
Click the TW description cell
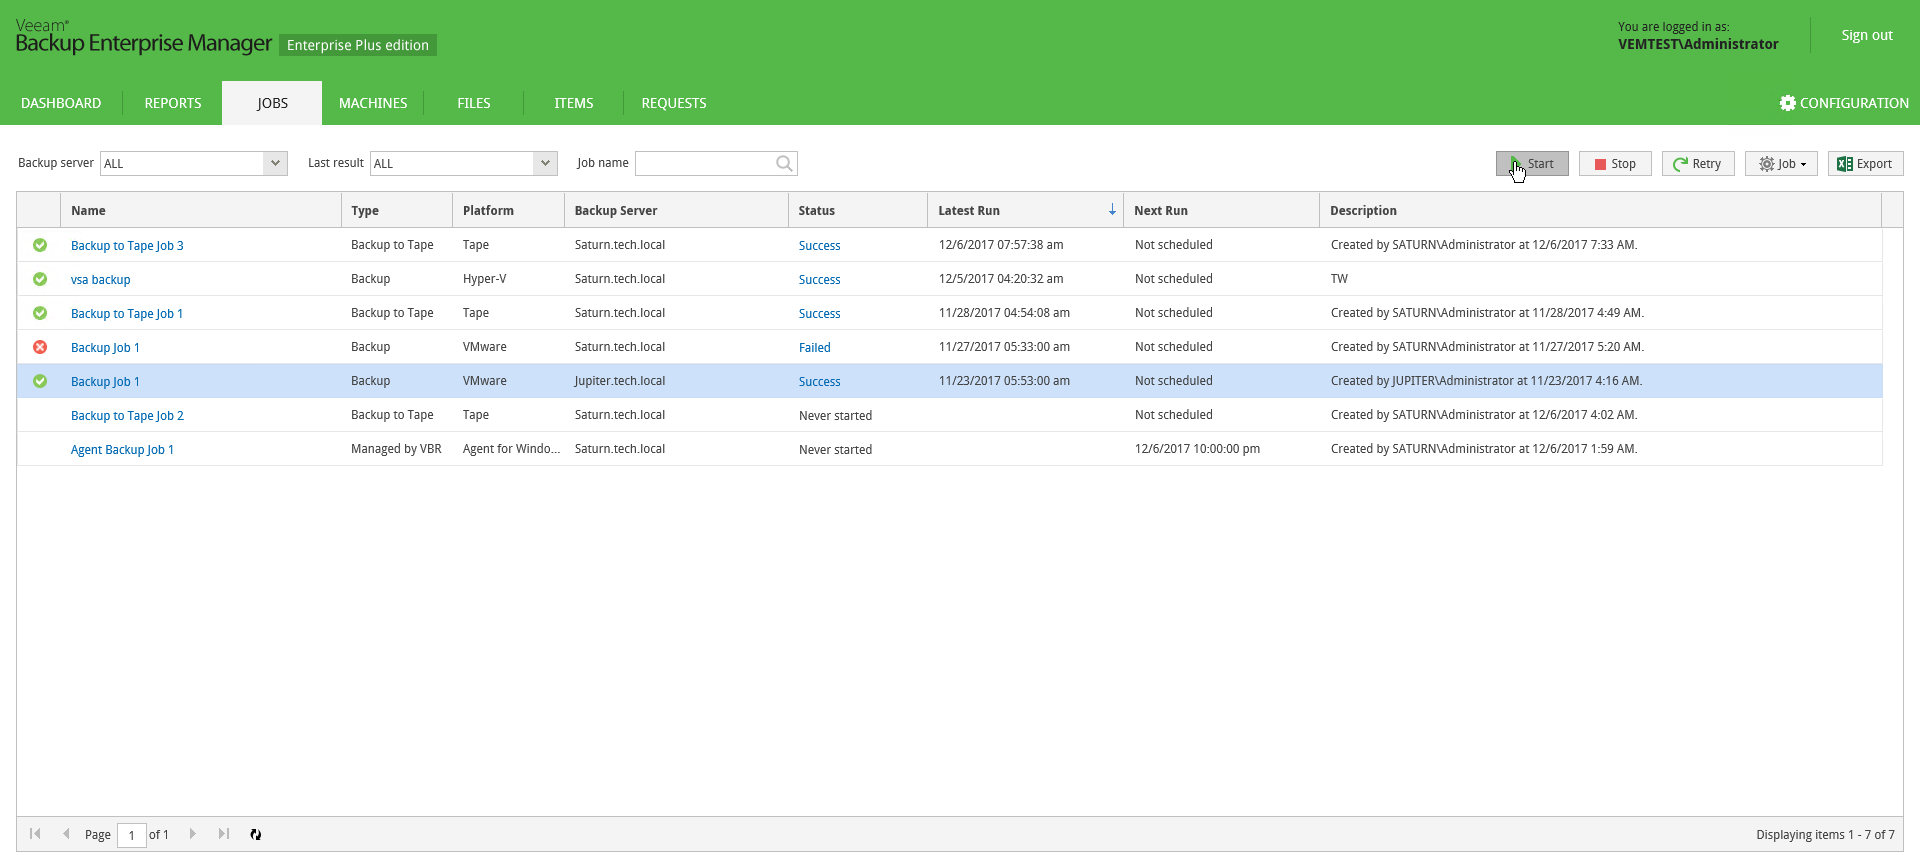[x=1339, y=279]
